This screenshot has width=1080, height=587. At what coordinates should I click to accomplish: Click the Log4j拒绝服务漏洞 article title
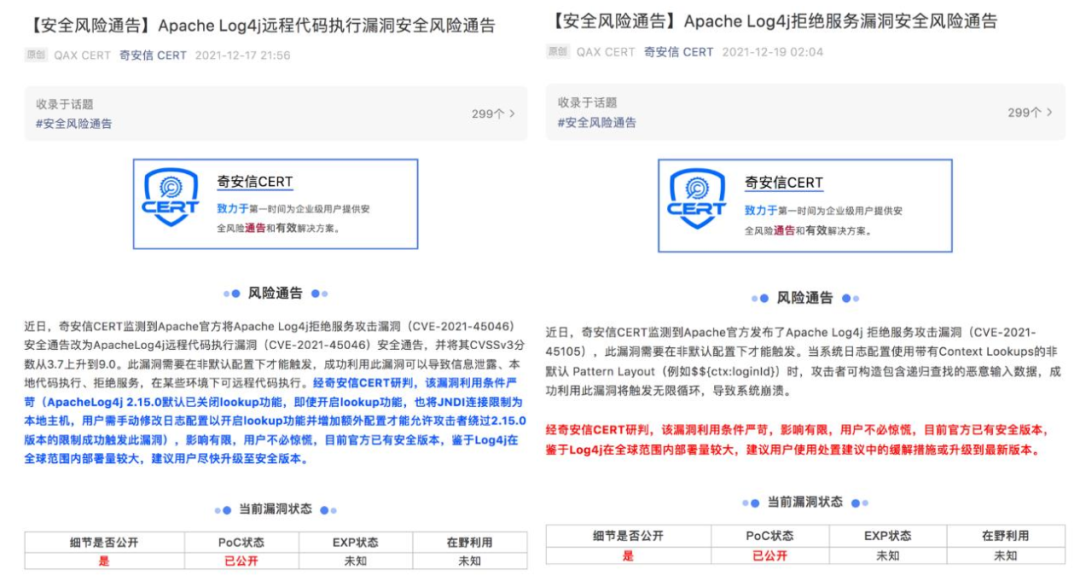[772, 22]
